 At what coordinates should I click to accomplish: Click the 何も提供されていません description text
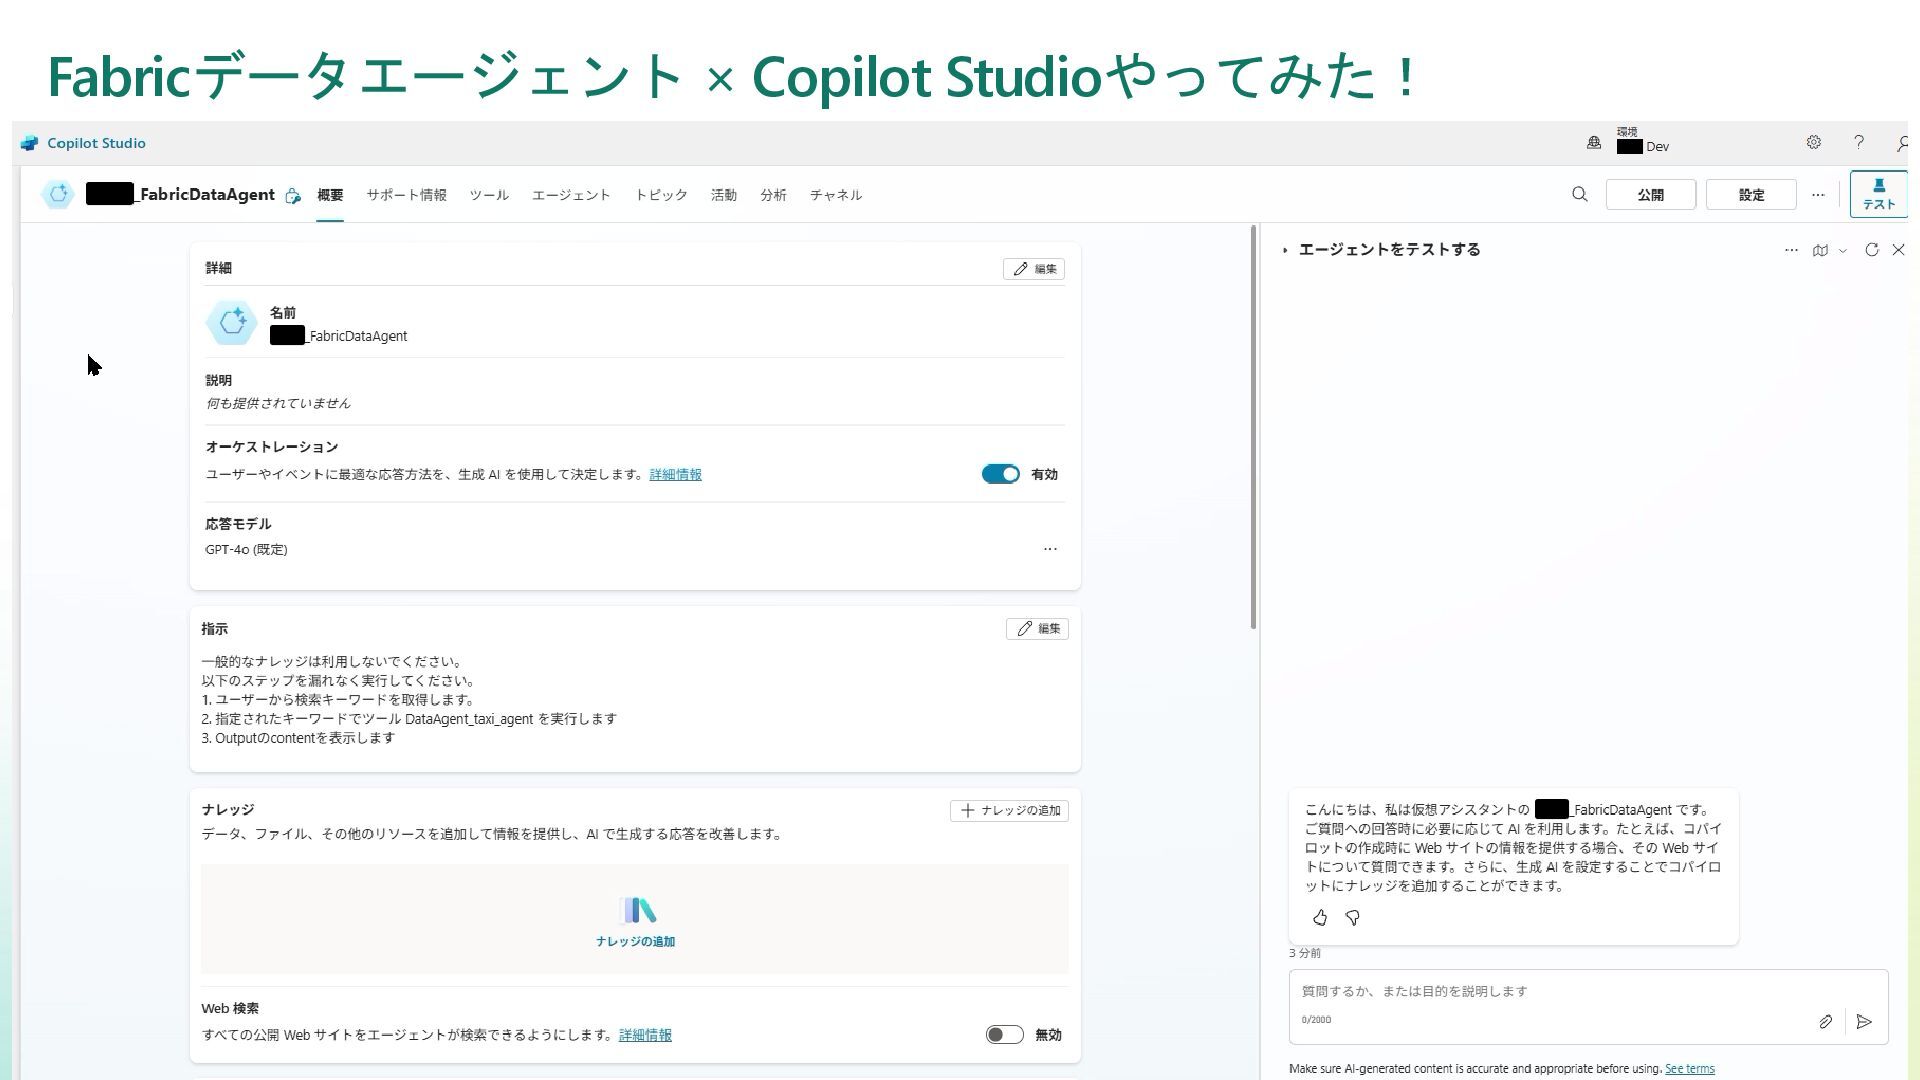(x=278, y=404)
